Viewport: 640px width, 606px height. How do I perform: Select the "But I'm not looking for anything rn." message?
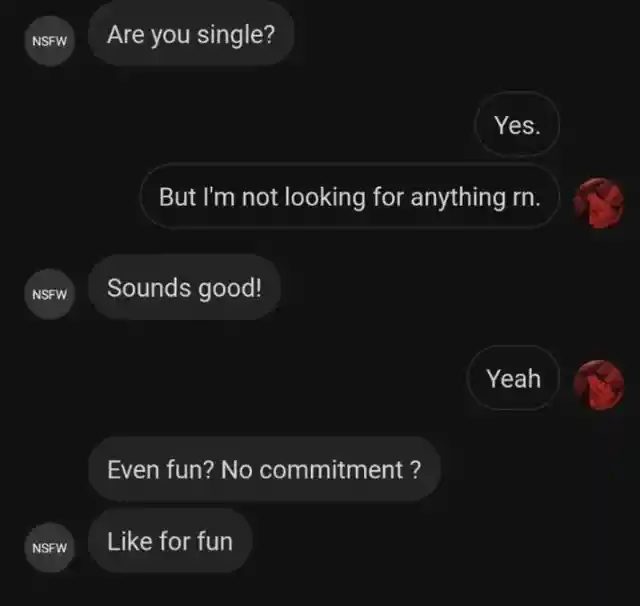tap(350, 196)
